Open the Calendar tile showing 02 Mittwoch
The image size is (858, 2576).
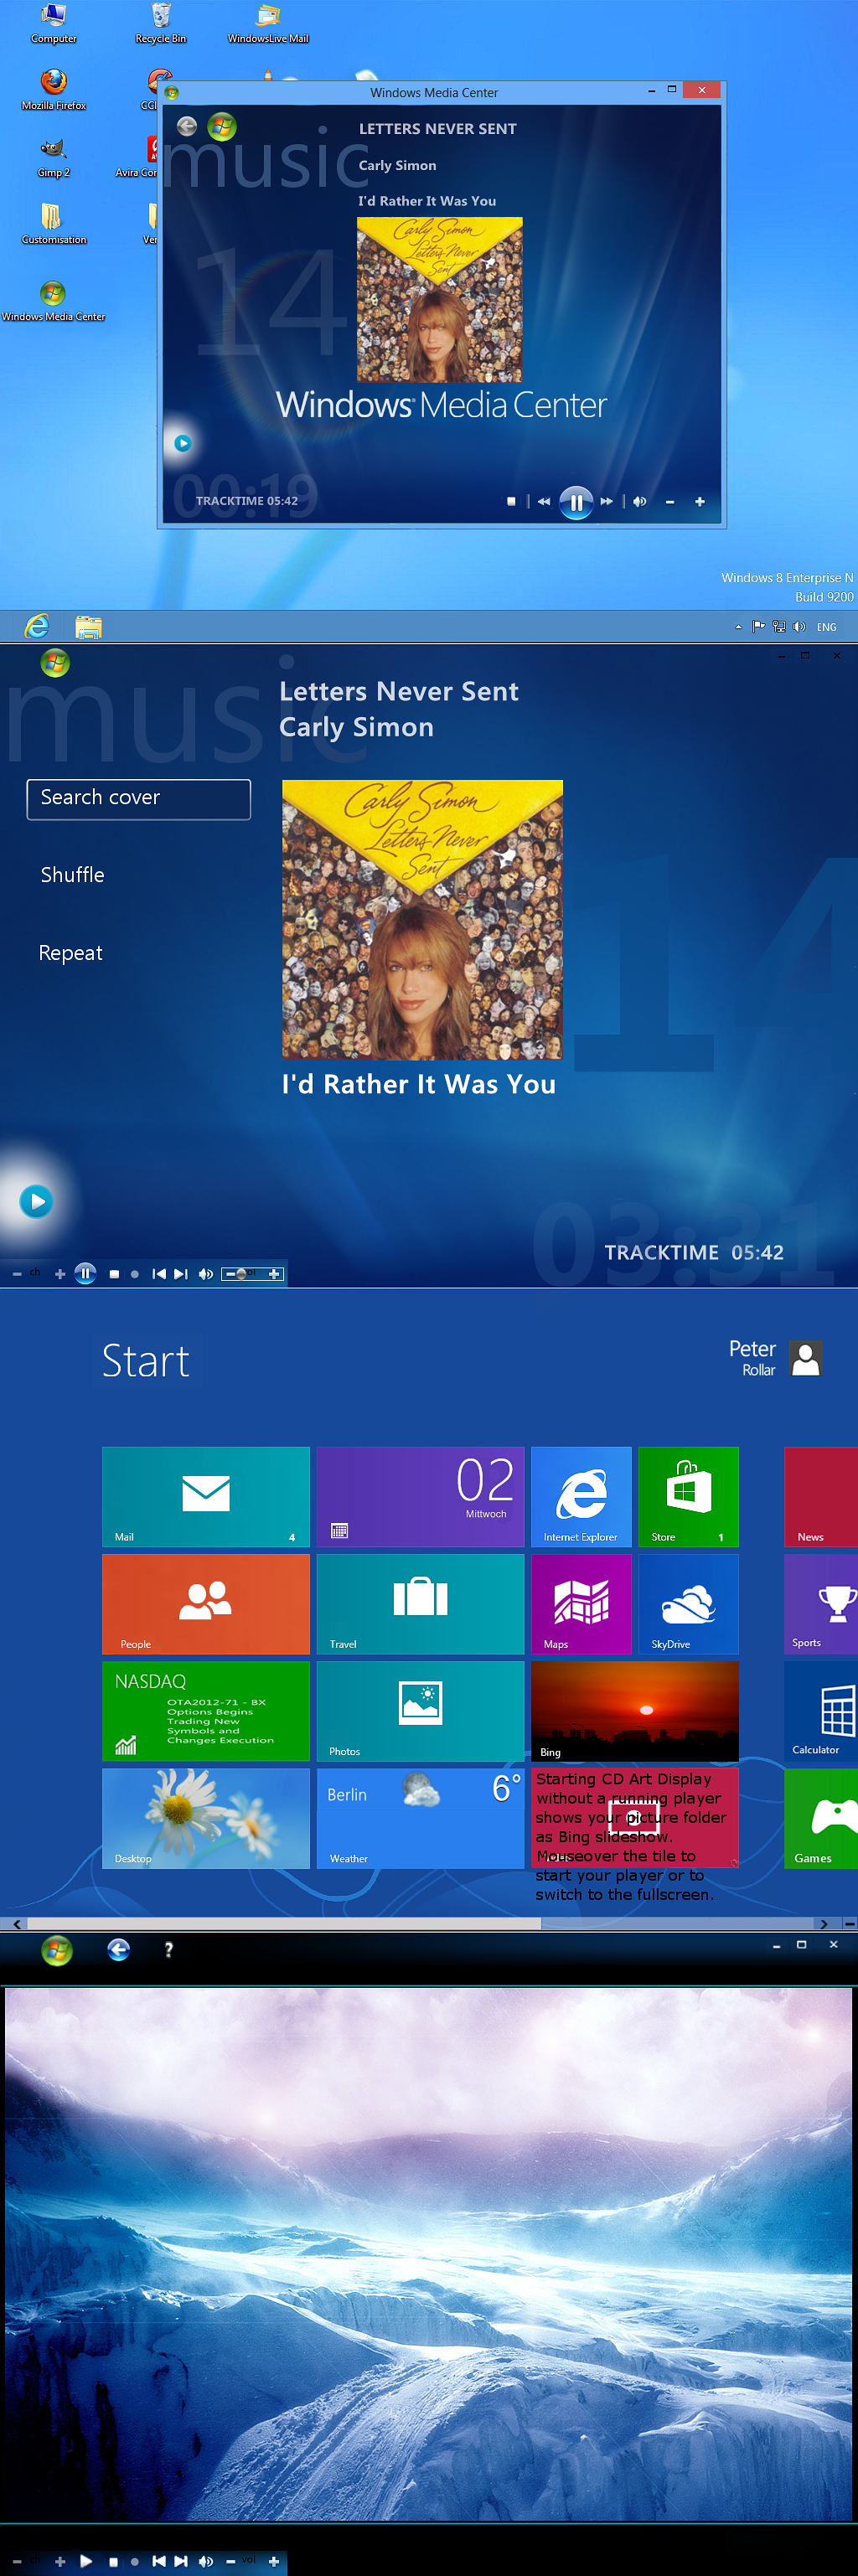tap(420, 1497)
